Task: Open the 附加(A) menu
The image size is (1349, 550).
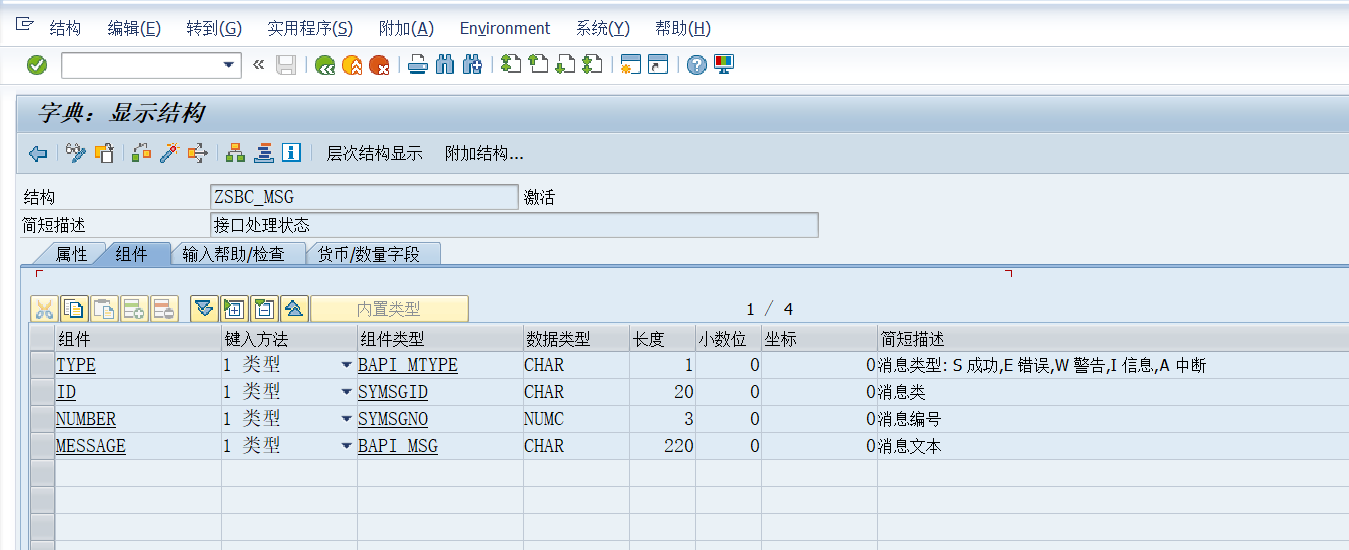Action: [406, 28]
